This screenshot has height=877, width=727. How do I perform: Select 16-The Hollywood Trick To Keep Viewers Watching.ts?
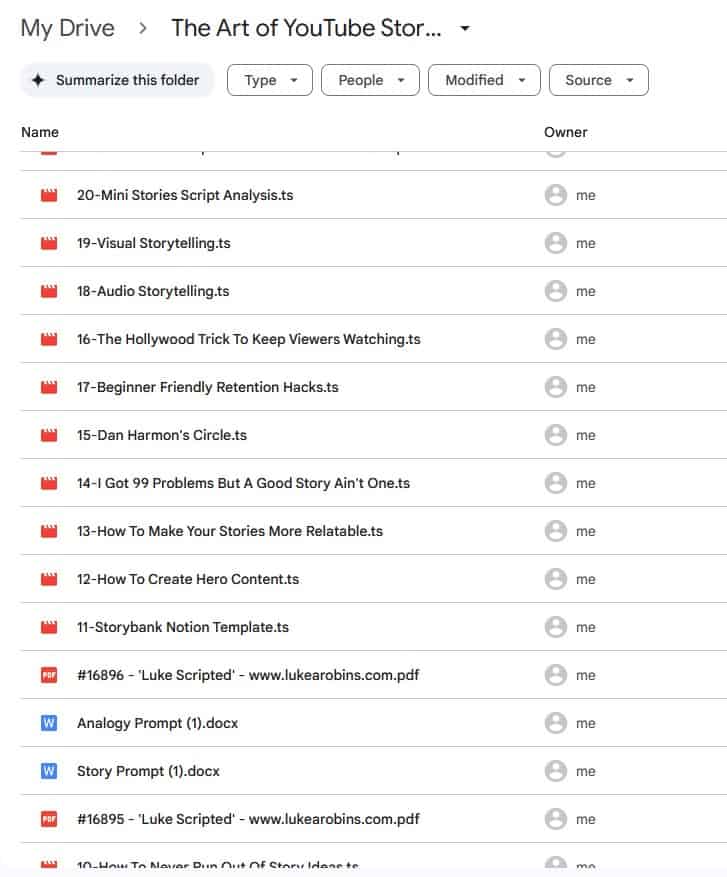248,340
